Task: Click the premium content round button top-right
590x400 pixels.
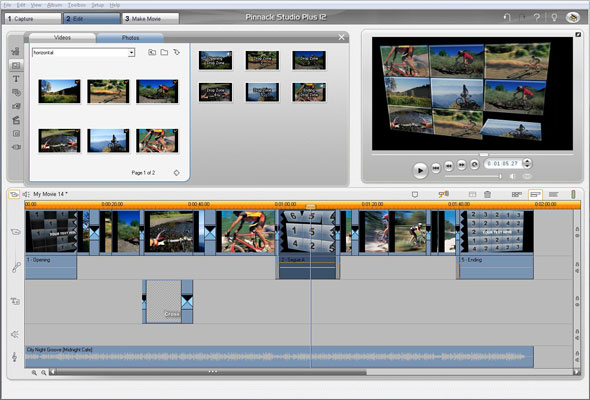Action: pos(573,17)
